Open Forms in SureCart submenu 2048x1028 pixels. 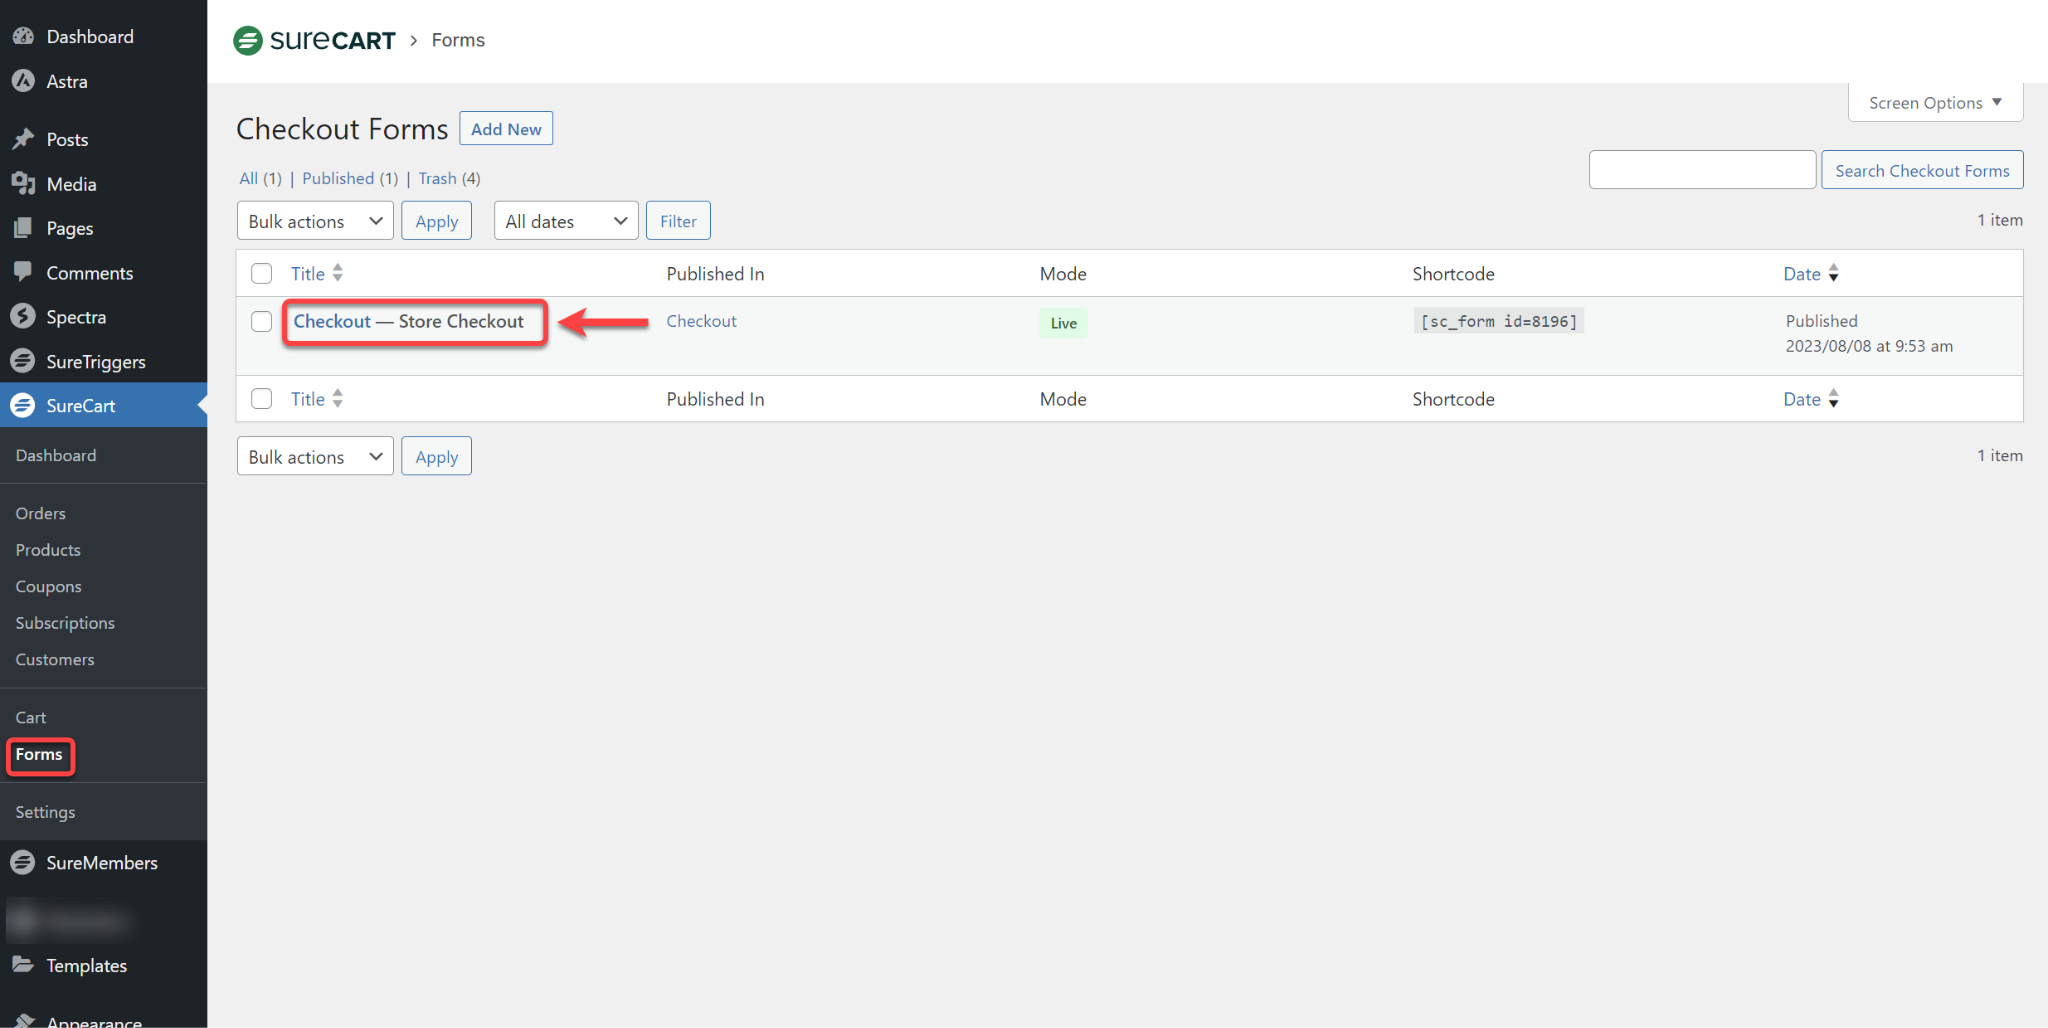tap(39, 754)
